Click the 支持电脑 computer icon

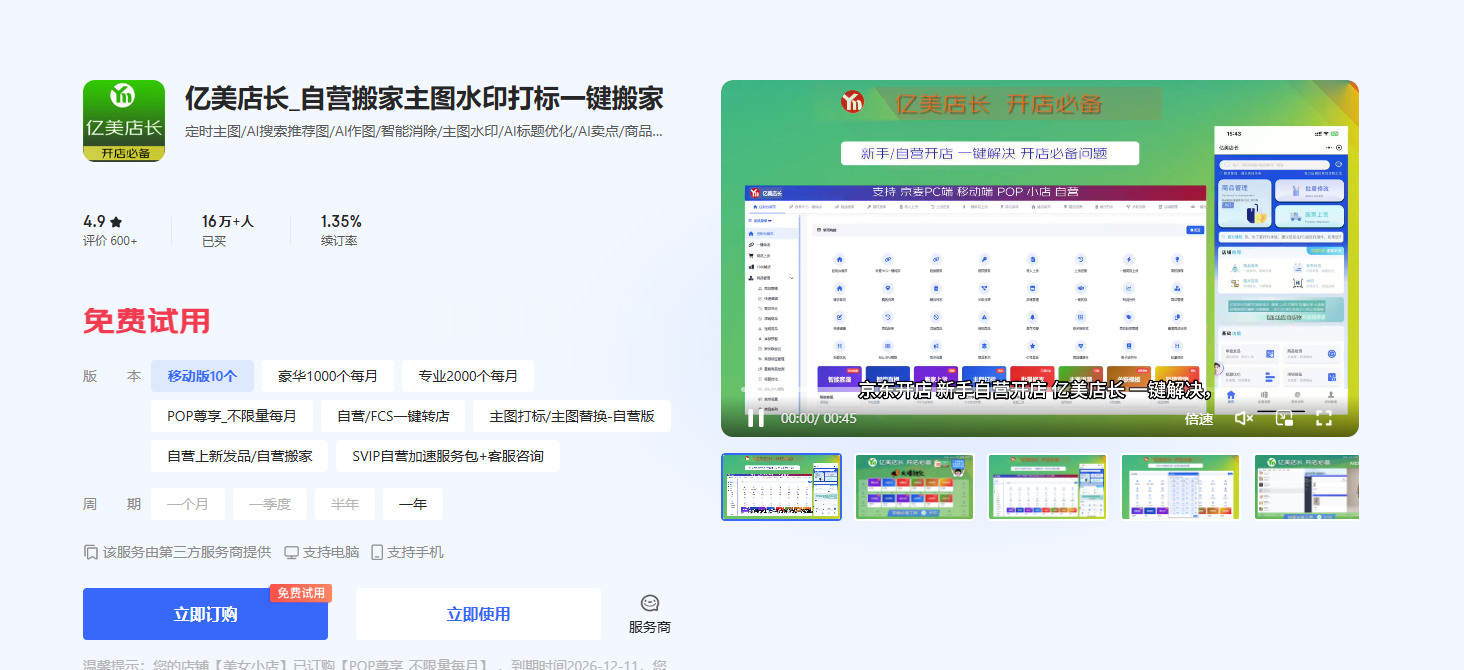(x=292, y=552)
